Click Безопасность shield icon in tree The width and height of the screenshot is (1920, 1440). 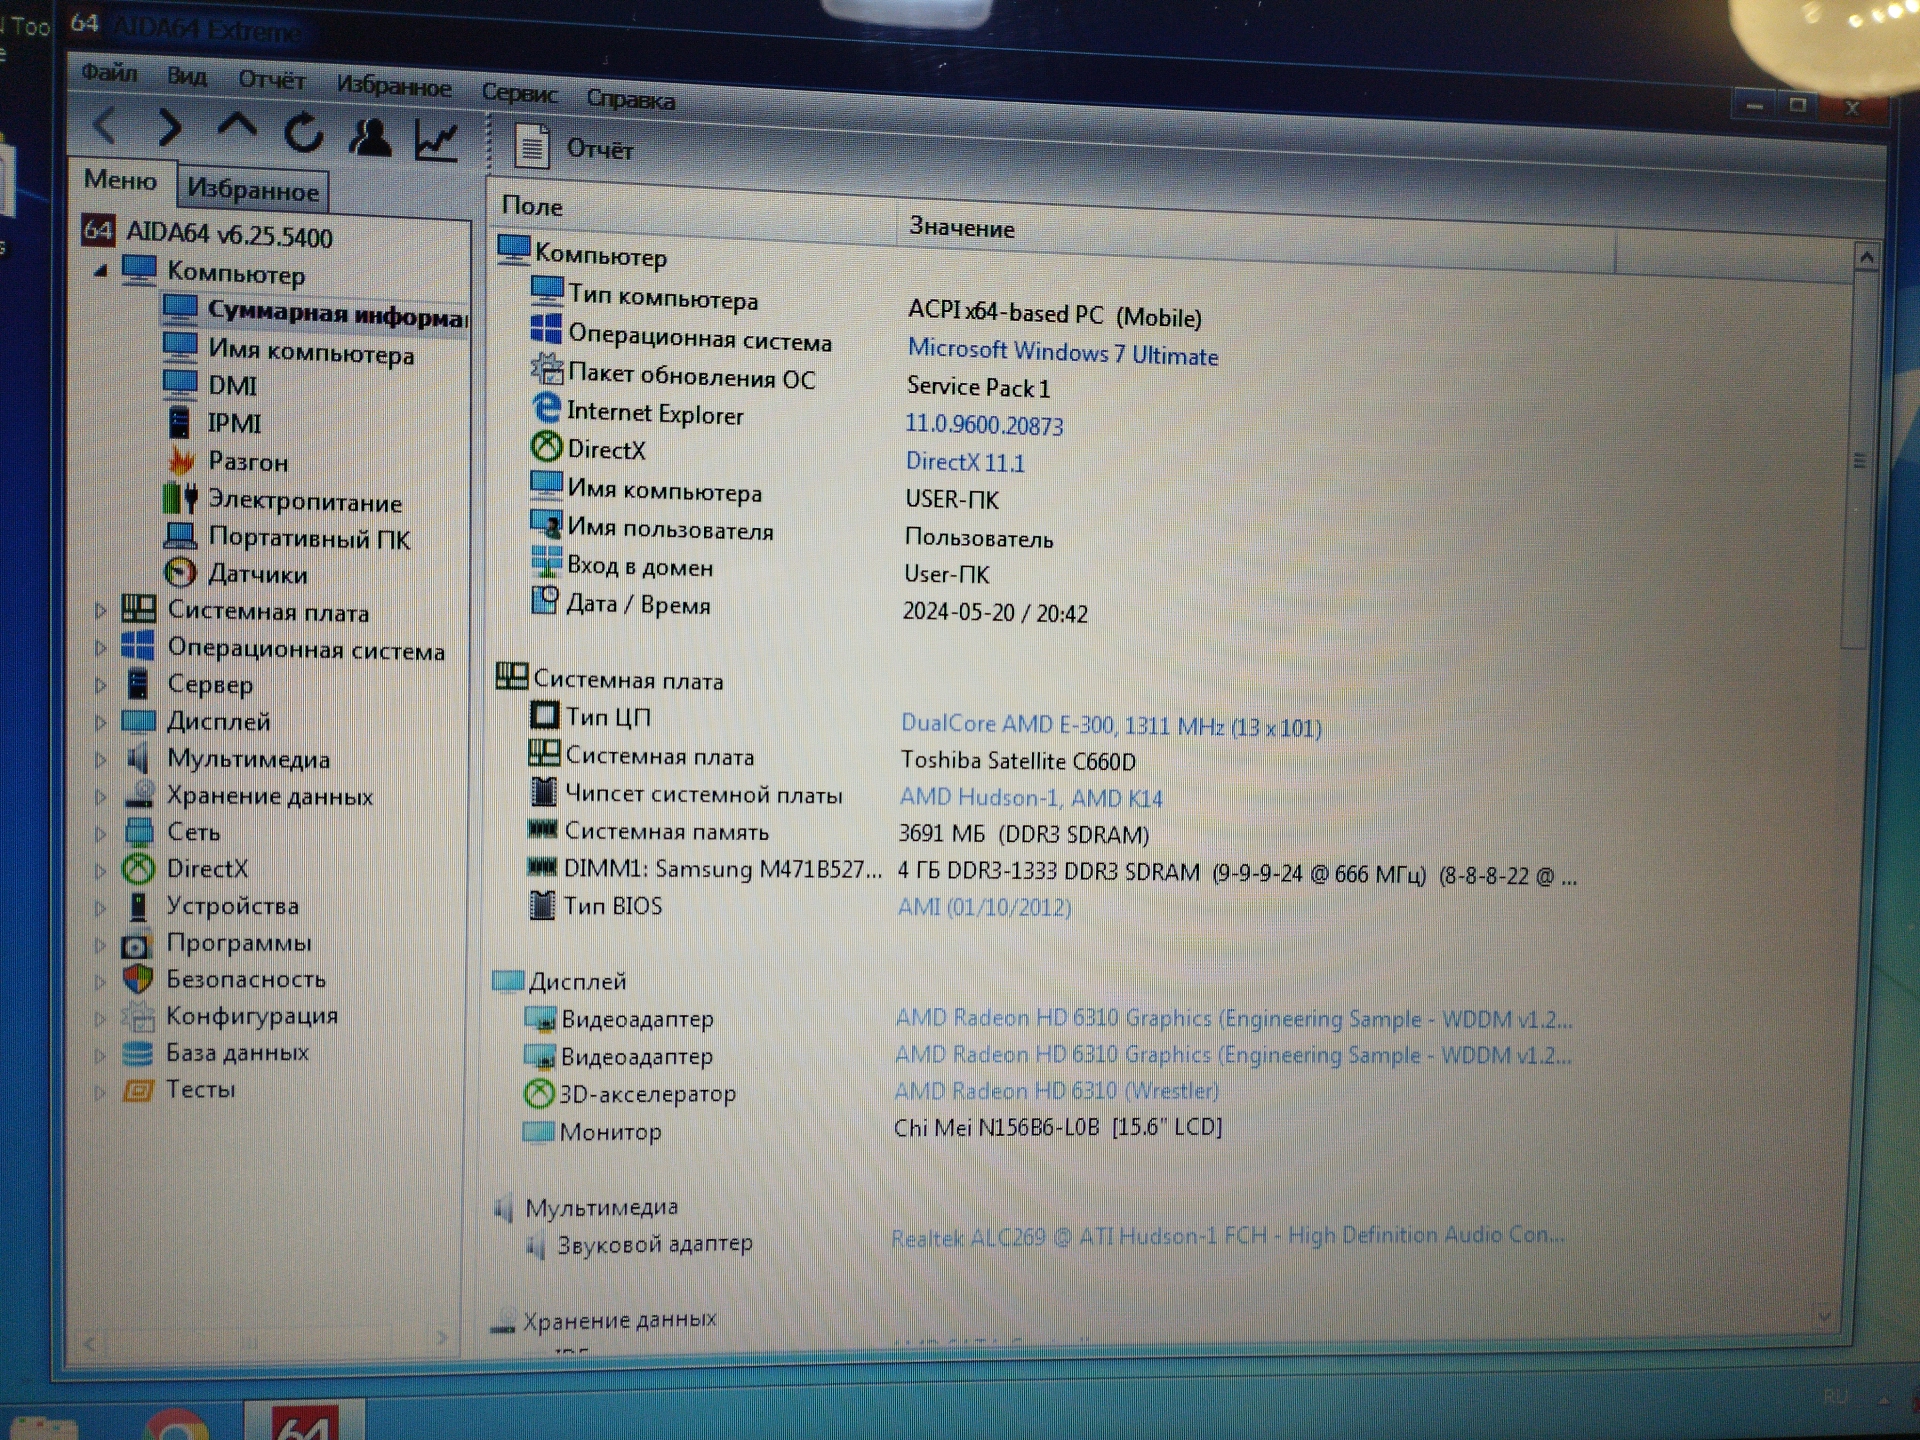tap(138, 979)
